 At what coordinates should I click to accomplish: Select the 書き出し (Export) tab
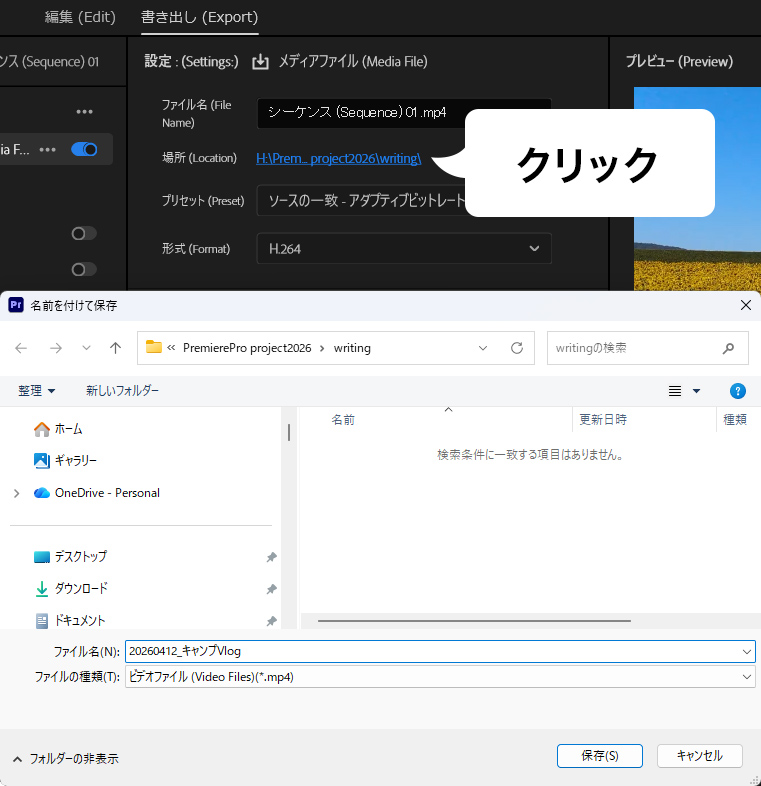click(x=200, y=17)
